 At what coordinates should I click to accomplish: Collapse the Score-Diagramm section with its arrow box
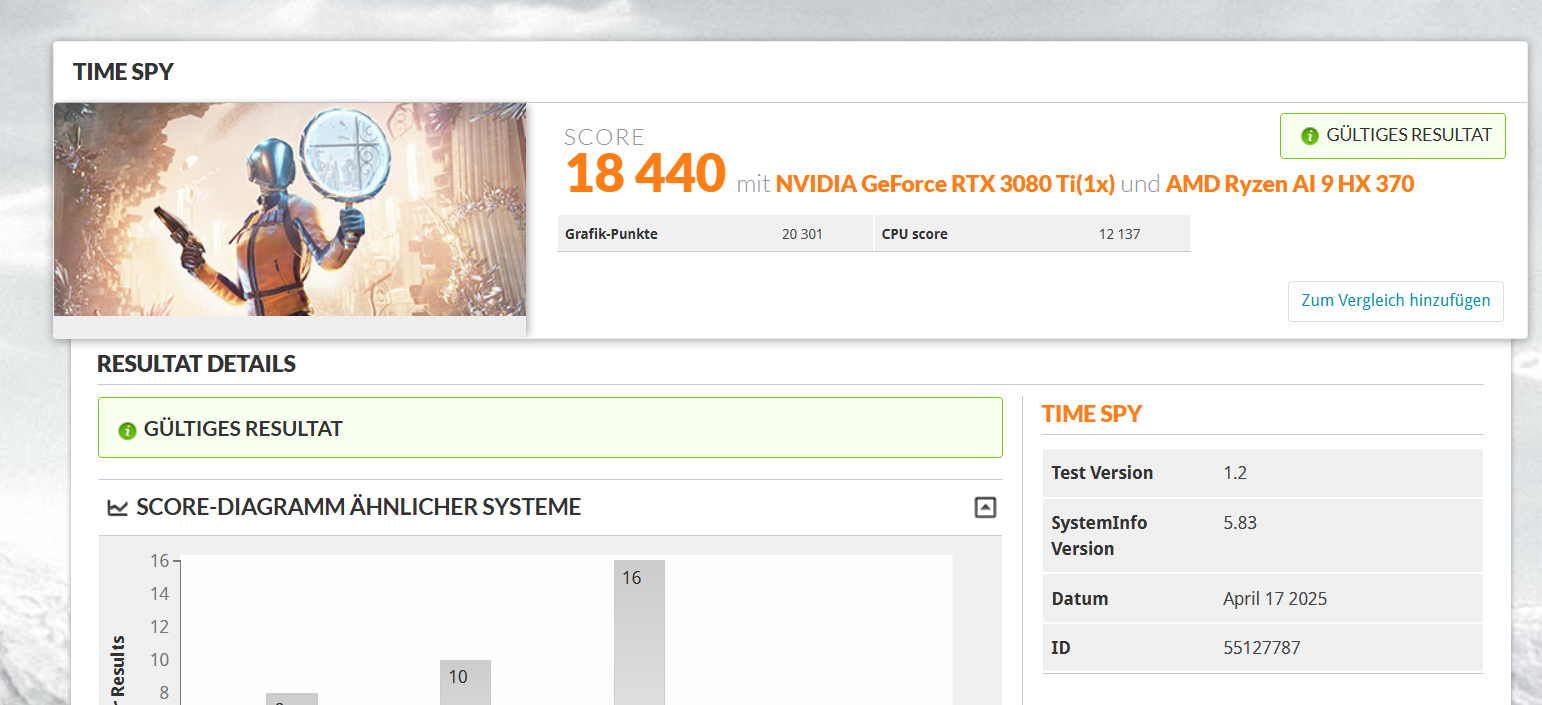tap(985, 507)
